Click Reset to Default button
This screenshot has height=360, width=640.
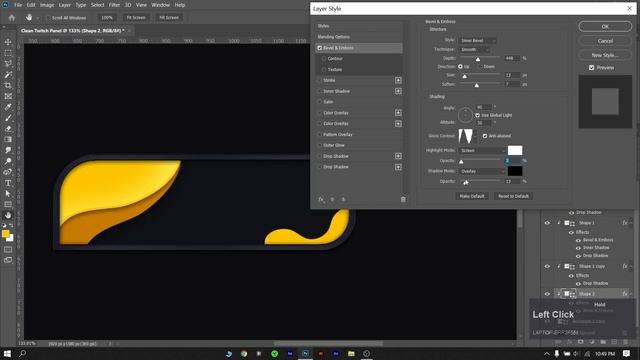tap(513, 196)
